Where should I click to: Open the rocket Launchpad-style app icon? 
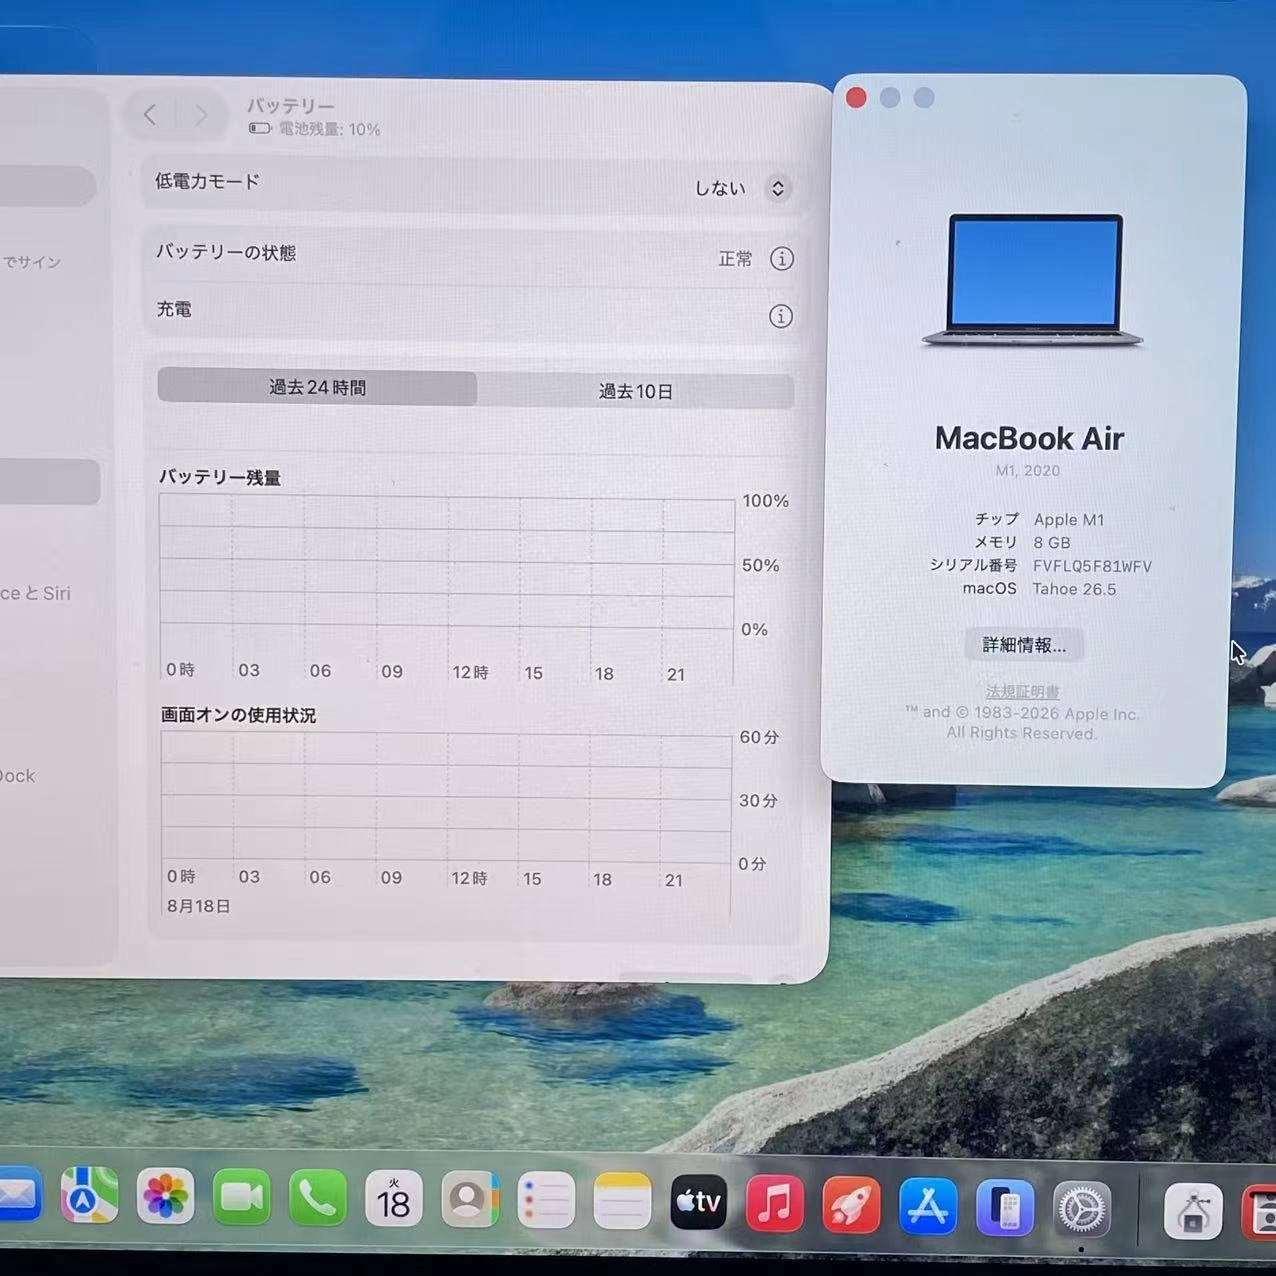851,1205
